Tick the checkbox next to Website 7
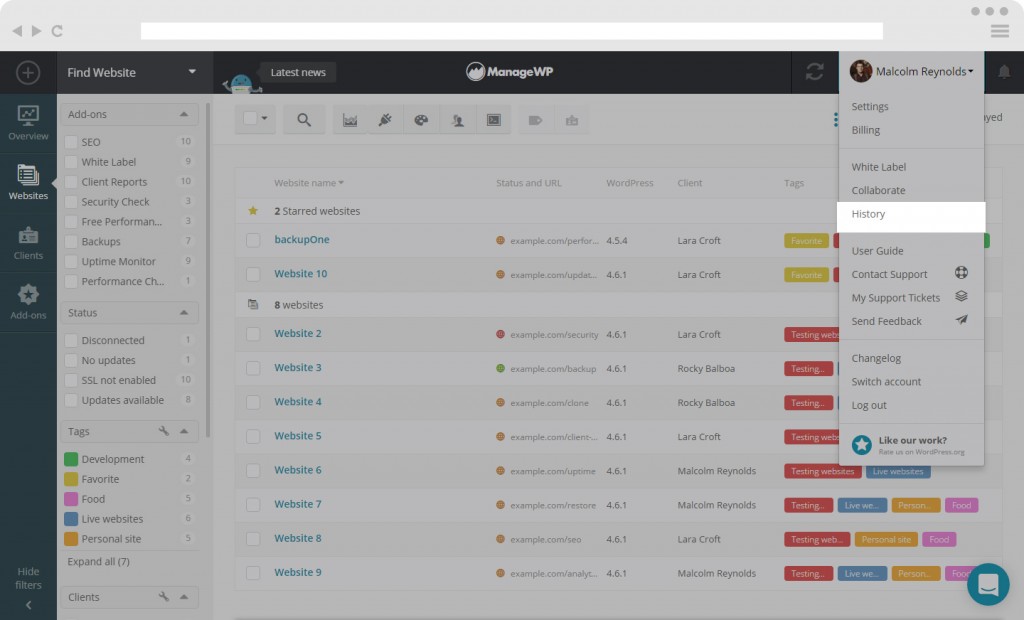 coord(252,505)
